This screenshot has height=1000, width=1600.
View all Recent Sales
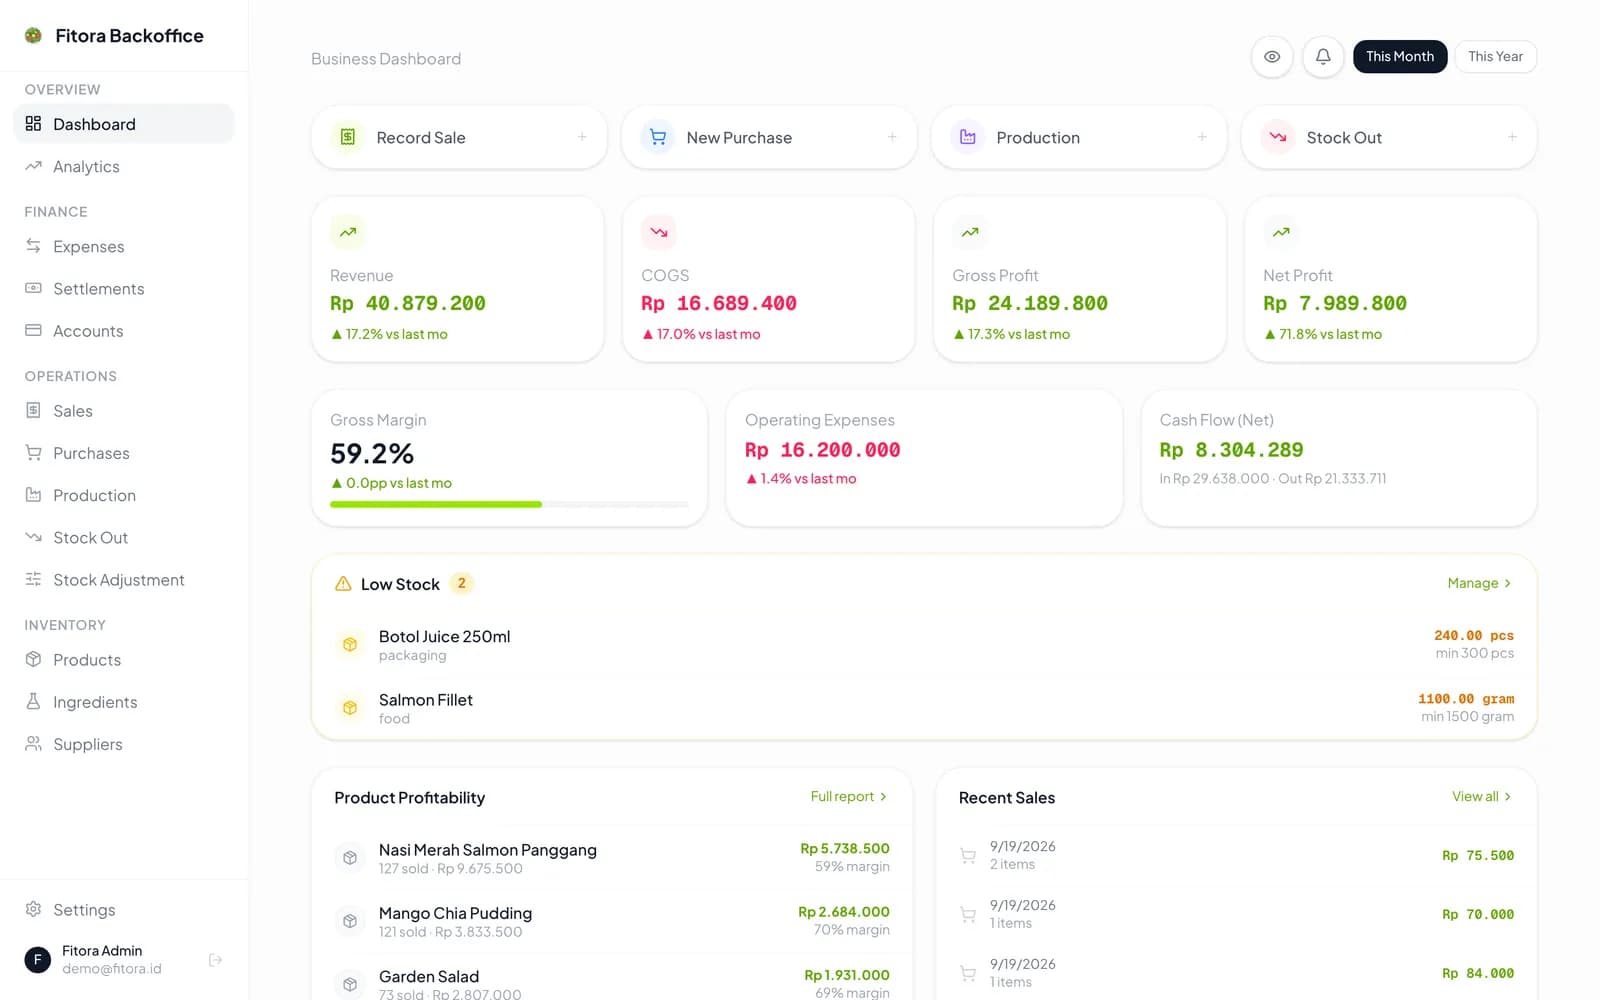click(x=1482, y=797)
